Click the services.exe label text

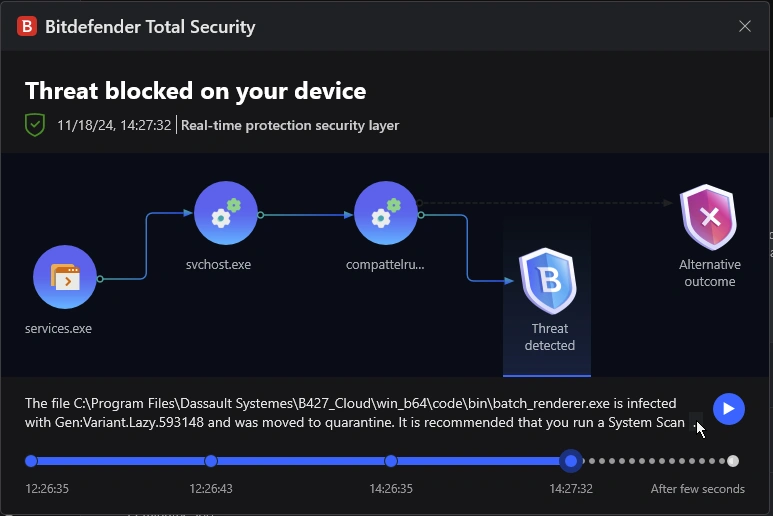(58, 328)
